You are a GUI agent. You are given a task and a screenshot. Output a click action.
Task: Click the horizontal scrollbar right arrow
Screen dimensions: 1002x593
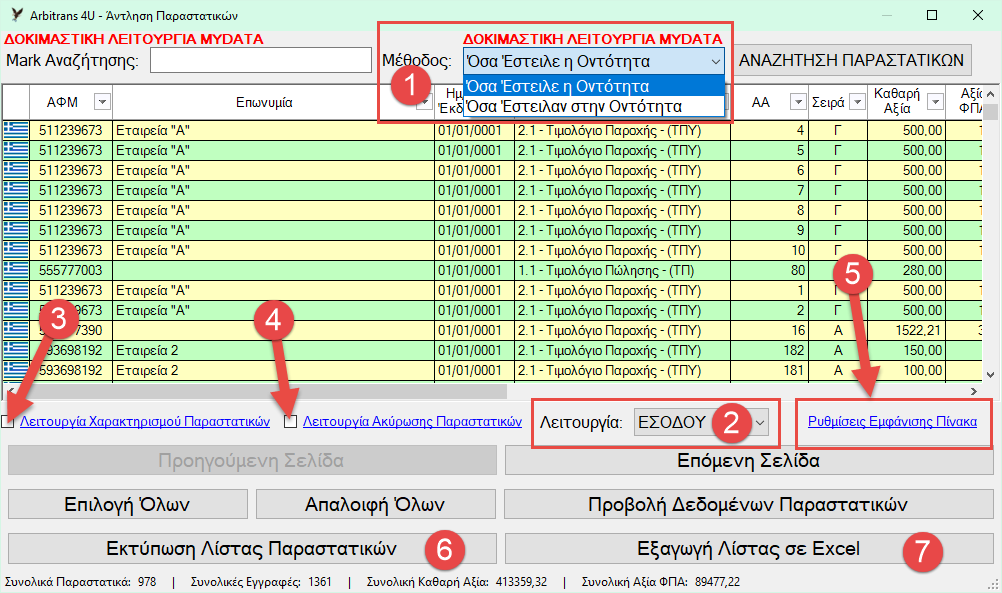click(x=974, y=391)
